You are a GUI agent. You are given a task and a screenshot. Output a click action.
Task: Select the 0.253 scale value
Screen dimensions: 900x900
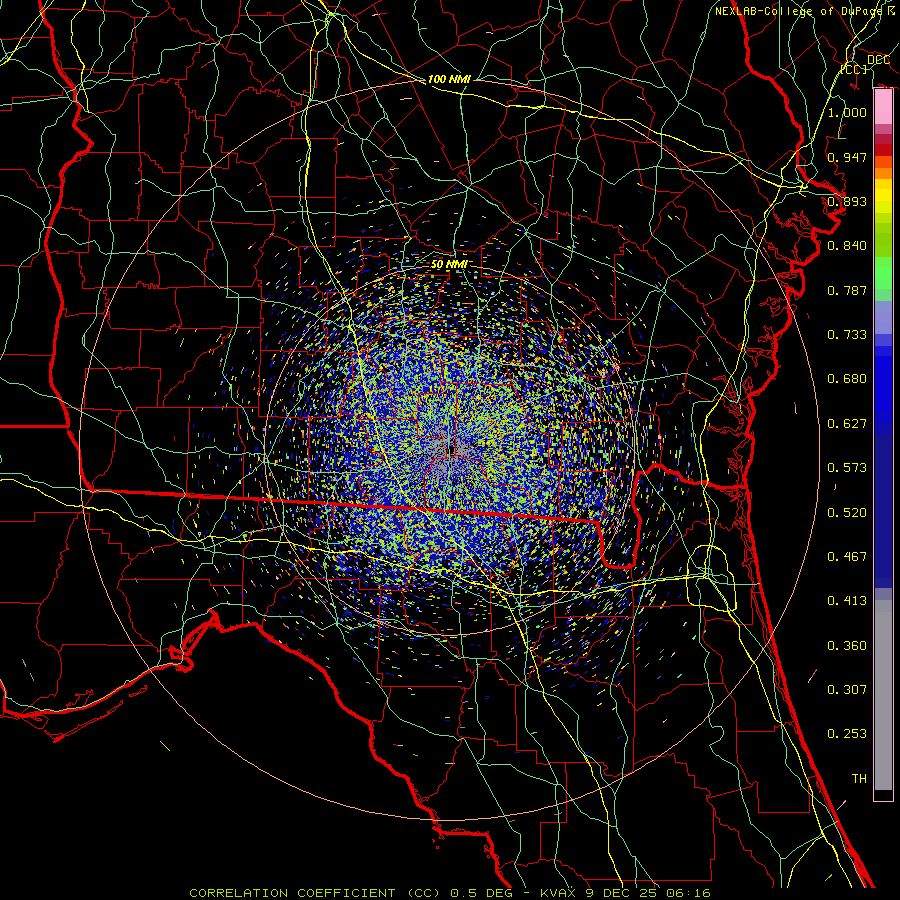click(x=847, y=734)
